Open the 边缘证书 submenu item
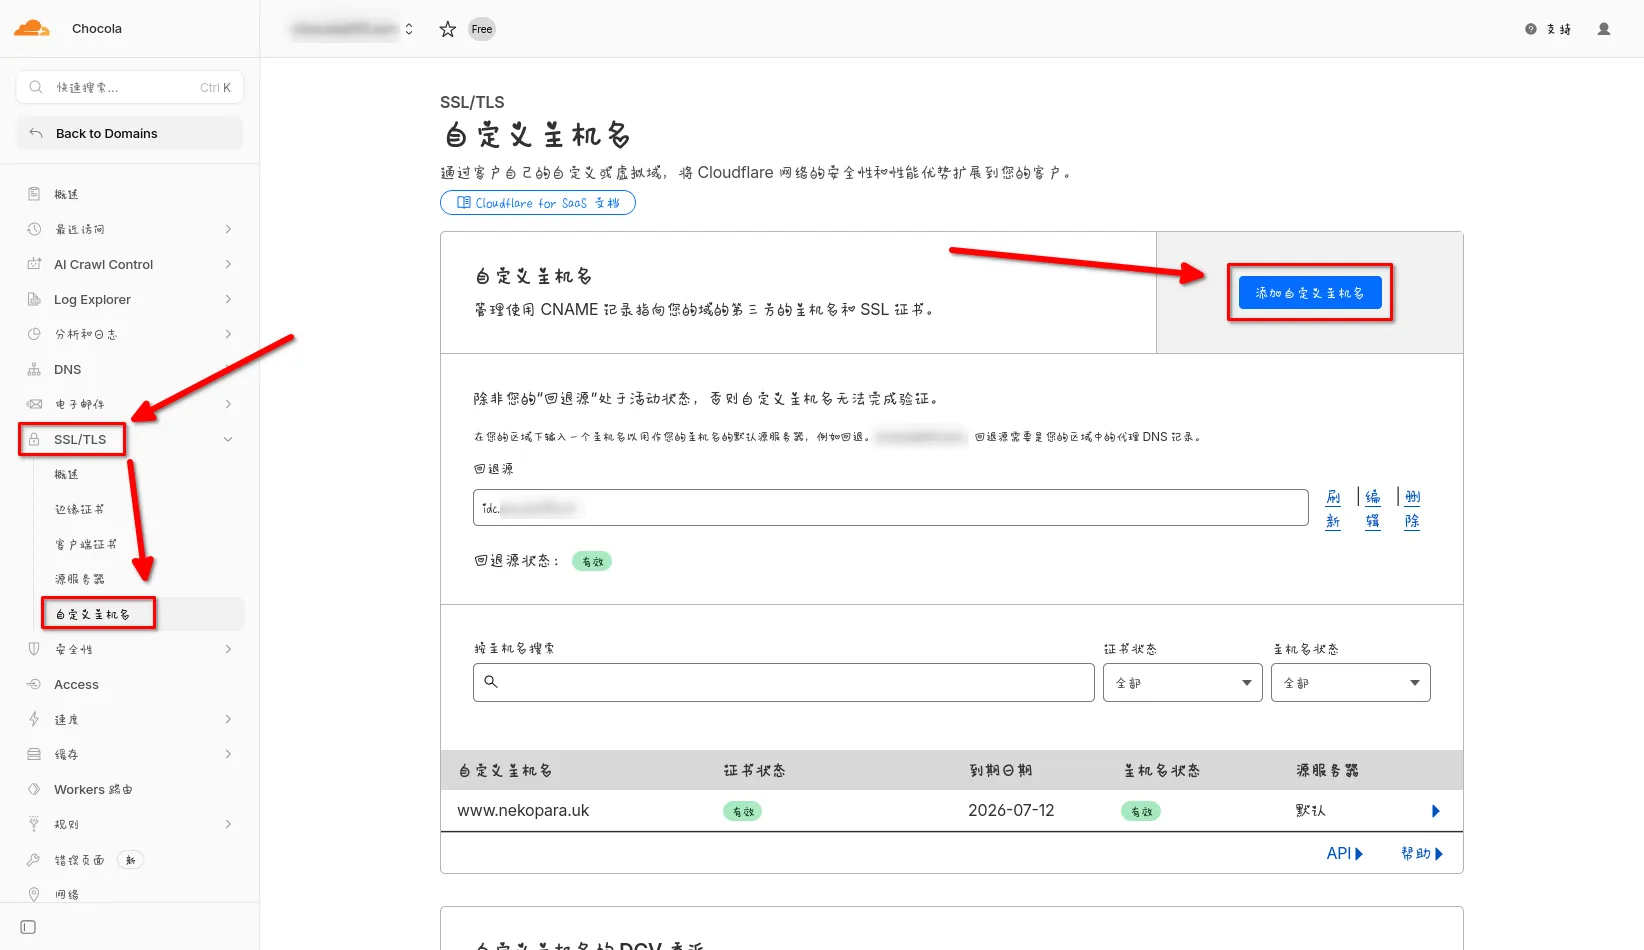This screenshot has width=1644, height=950. (79, 509)
